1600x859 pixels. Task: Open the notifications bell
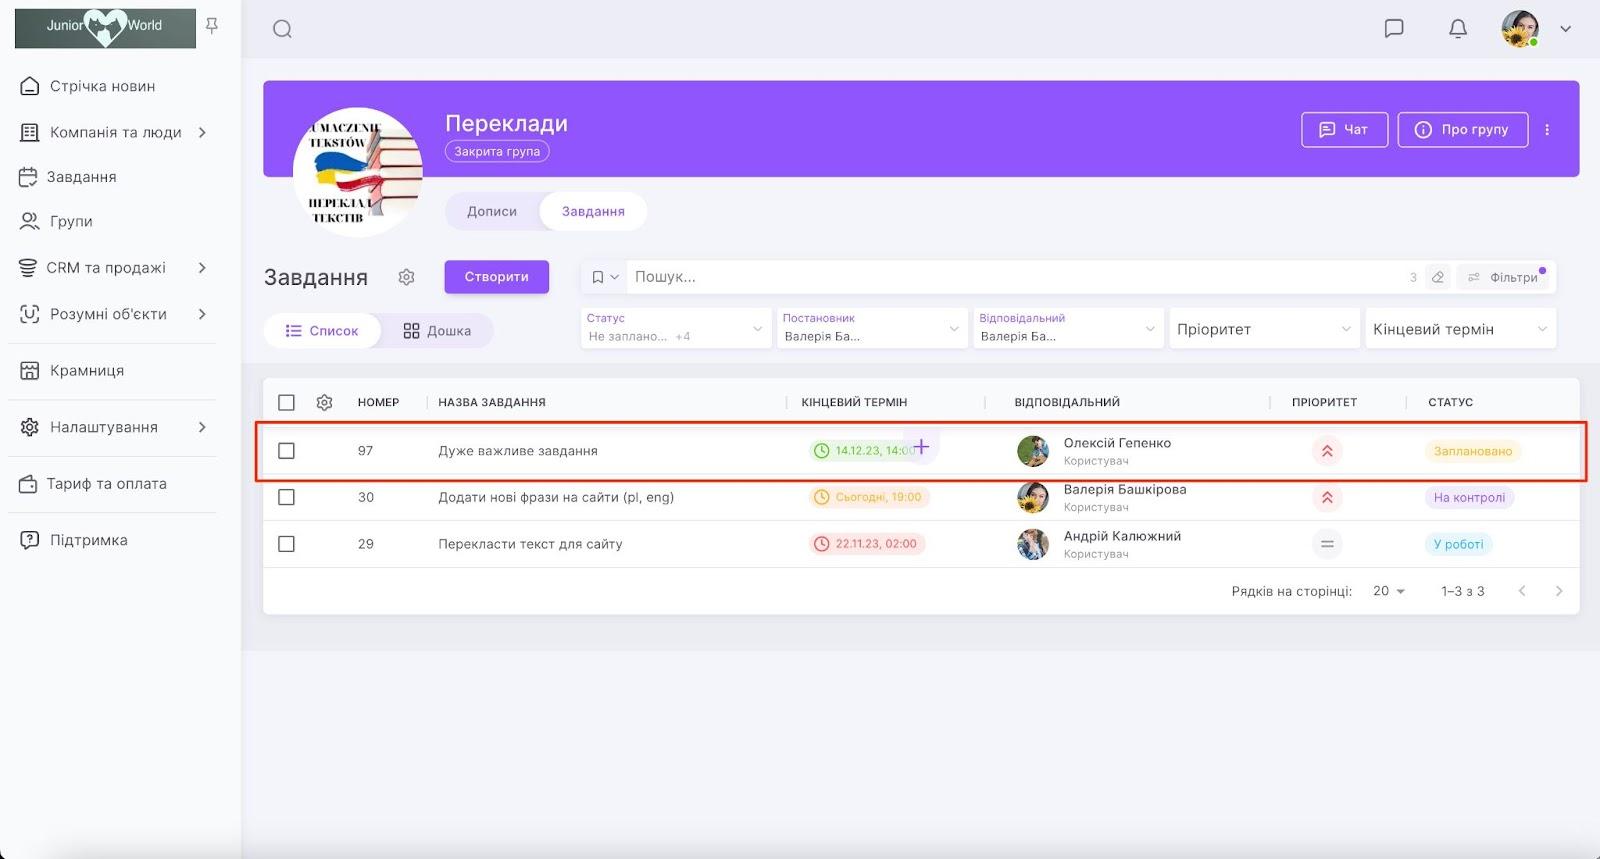tap(1458, 28)
